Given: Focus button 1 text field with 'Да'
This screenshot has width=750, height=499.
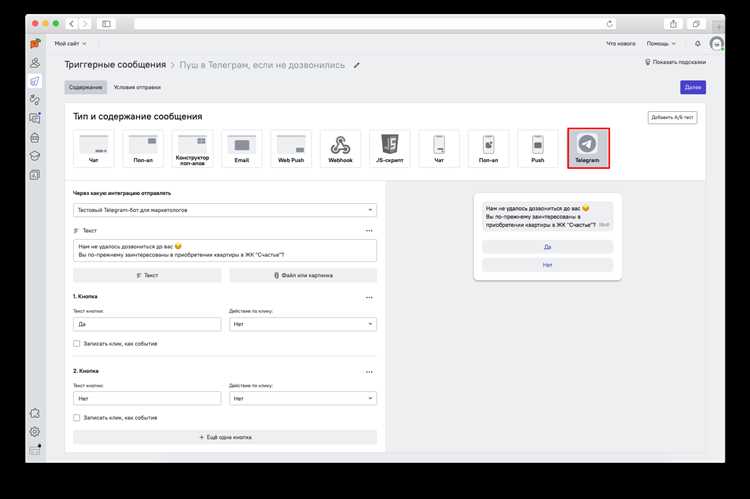Looking at the screenshot, I should 147,324.
